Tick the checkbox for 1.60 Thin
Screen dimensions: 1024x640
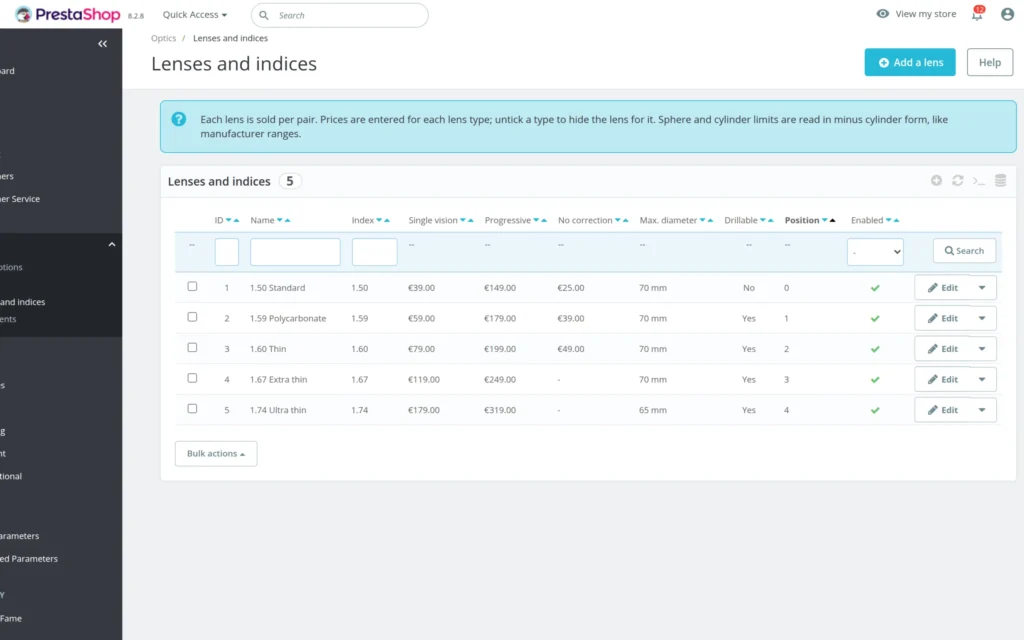[x=192, y=347]
